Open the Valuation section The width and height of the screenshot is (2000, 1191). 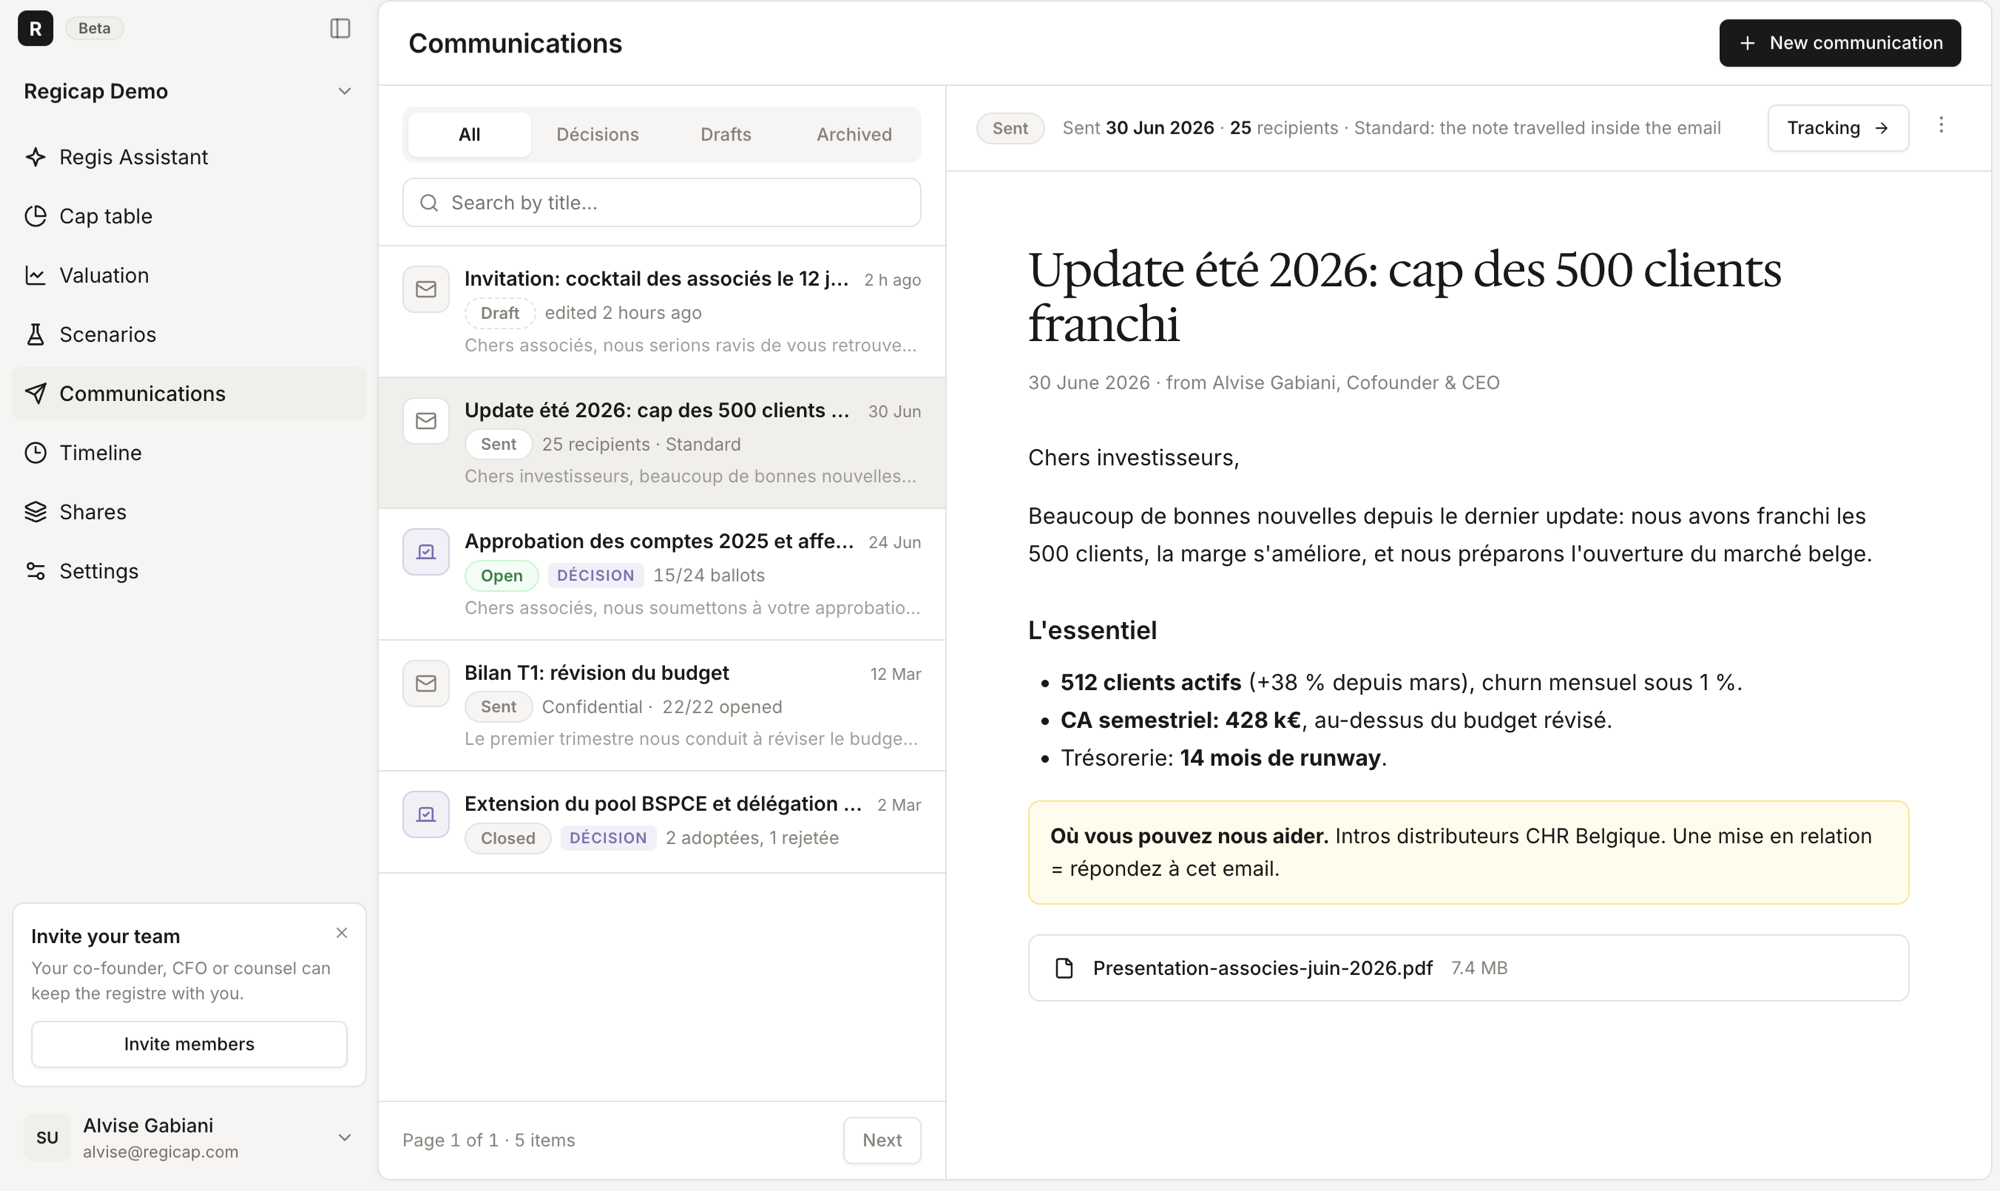[189, 275]
